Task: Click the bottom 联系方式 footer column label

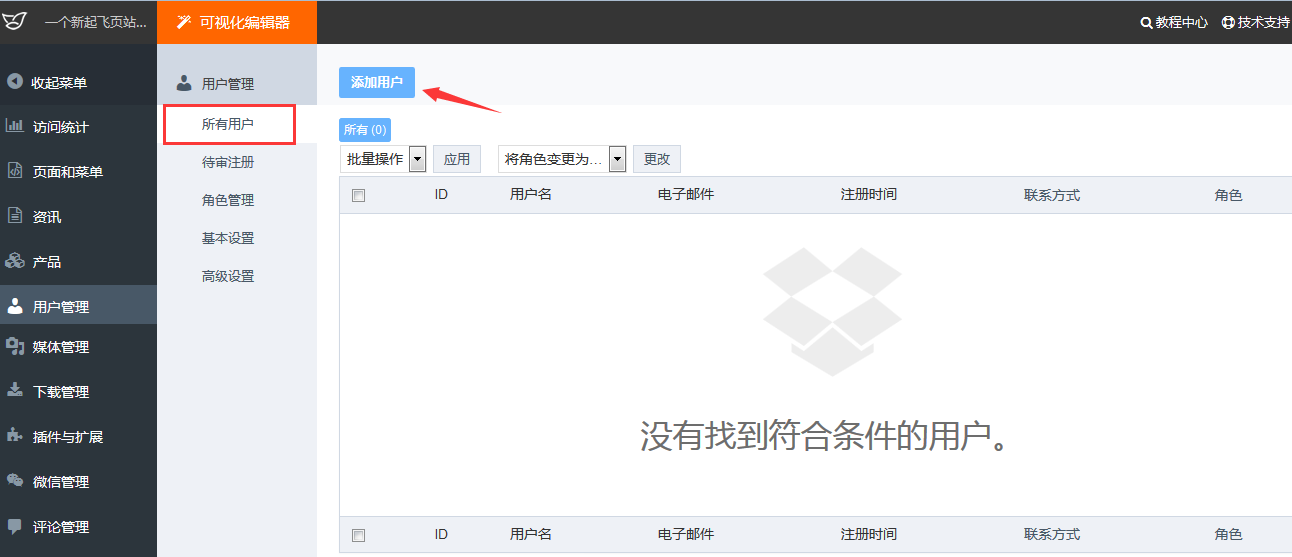Action: (1052, 534)
